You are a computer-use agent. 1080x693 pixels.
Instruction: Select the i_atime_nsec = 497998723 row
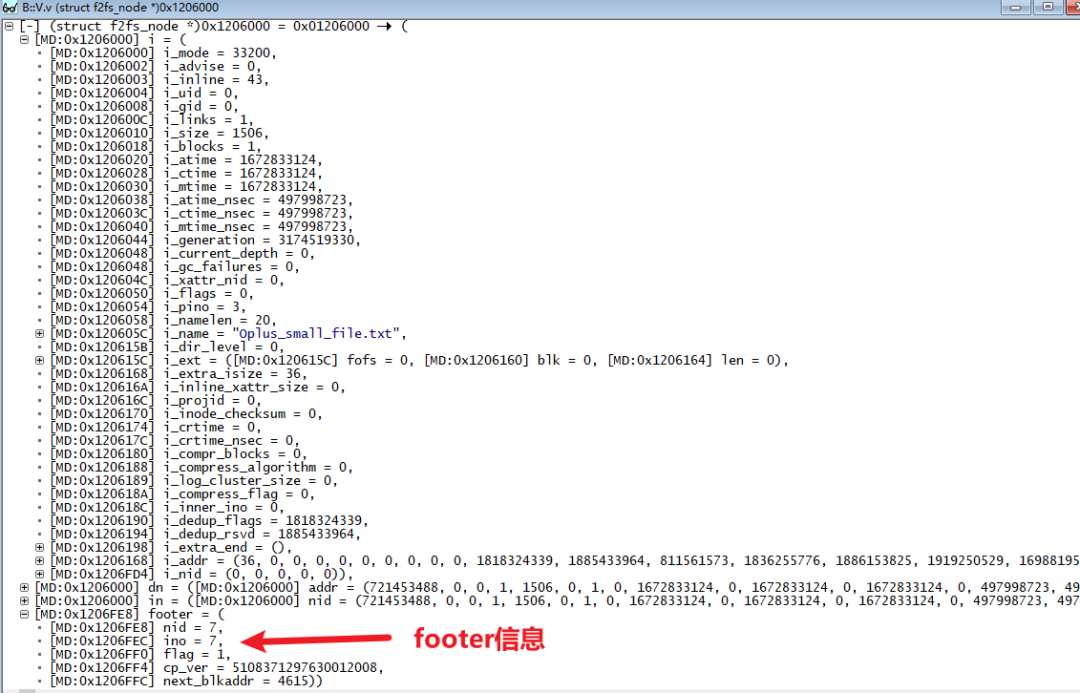201,200
